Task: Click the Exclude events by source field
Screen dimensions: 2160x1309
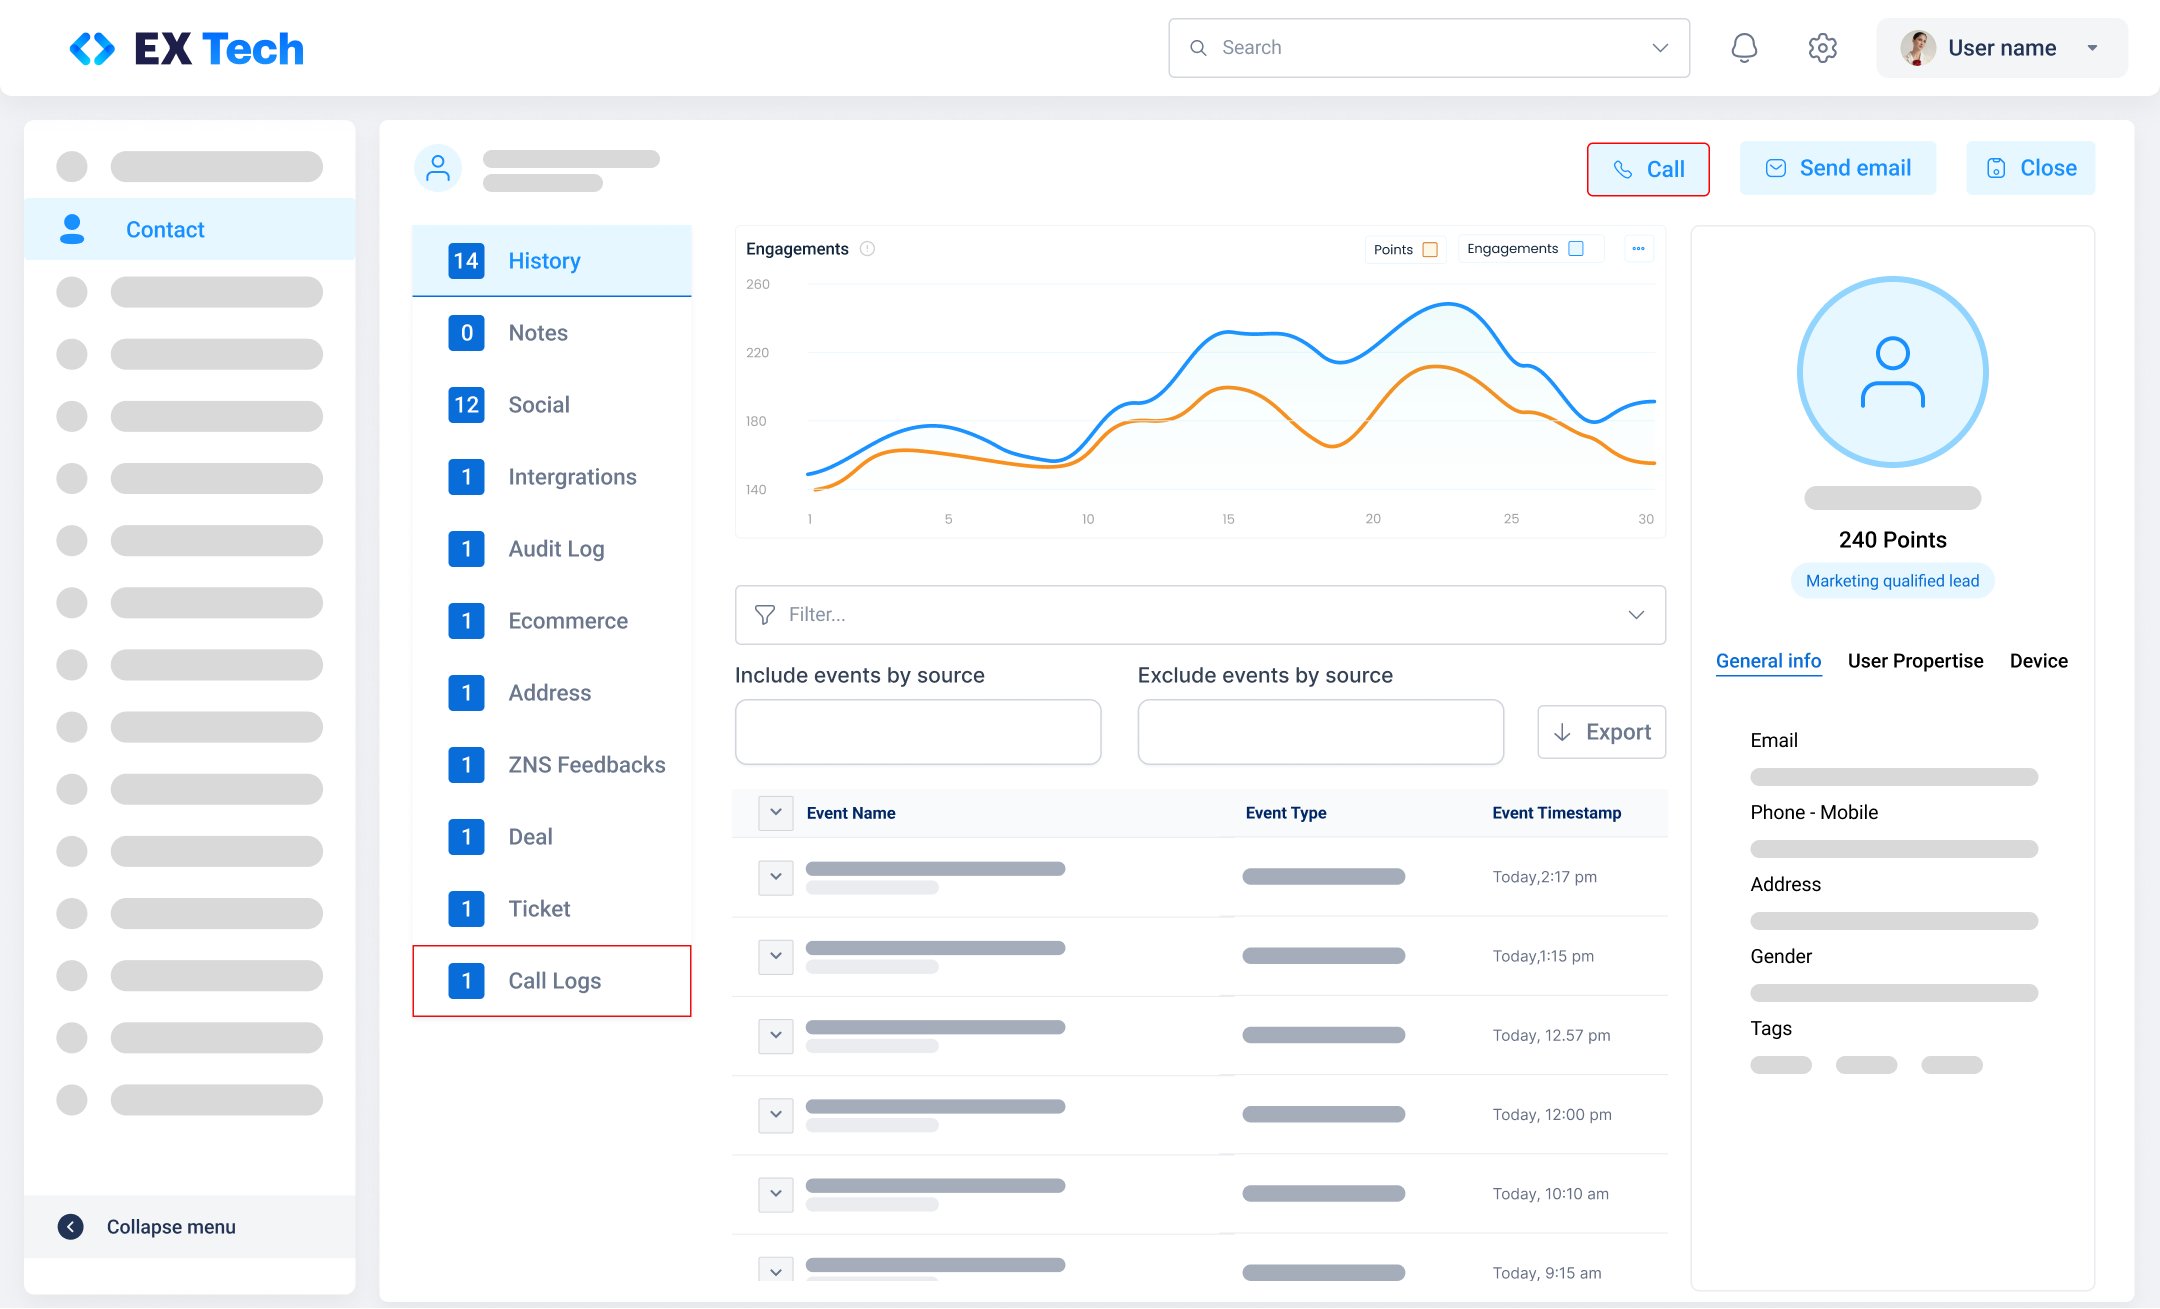Action: point(1320,732)
